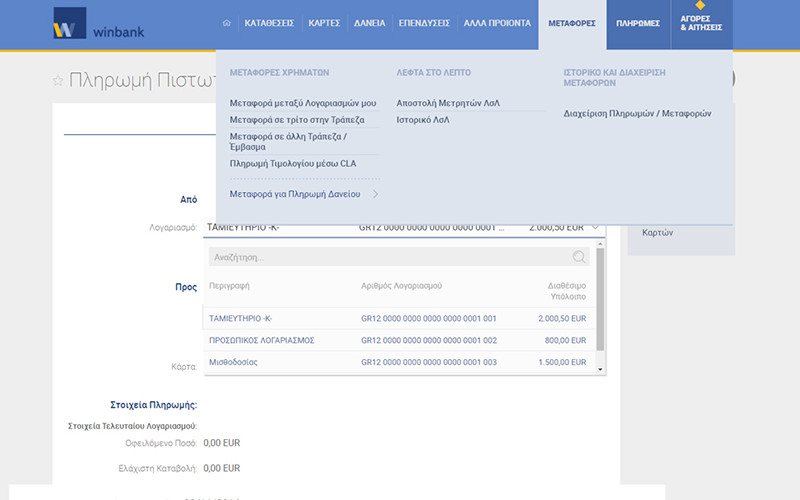Open the ΚΑΤΑΘΕΣΕΙΣ menu
The width and height of the screenshot is (800, 500).
(x=270, y=22)
